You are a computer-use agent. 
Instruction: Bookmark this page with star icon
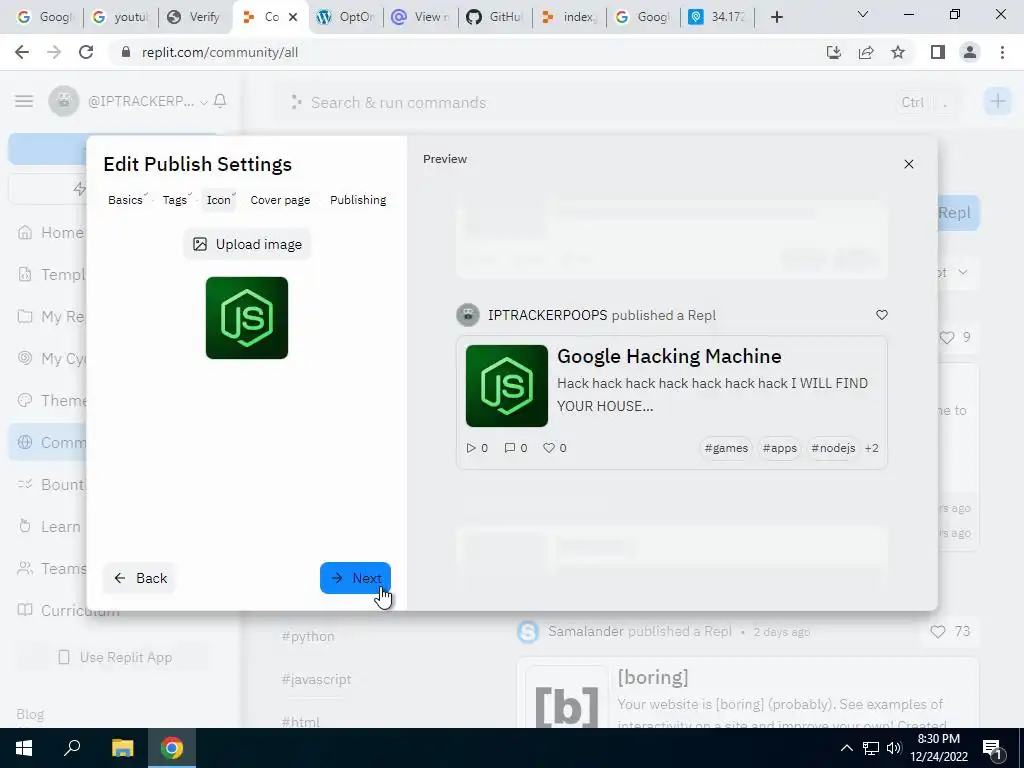[898, 52]
